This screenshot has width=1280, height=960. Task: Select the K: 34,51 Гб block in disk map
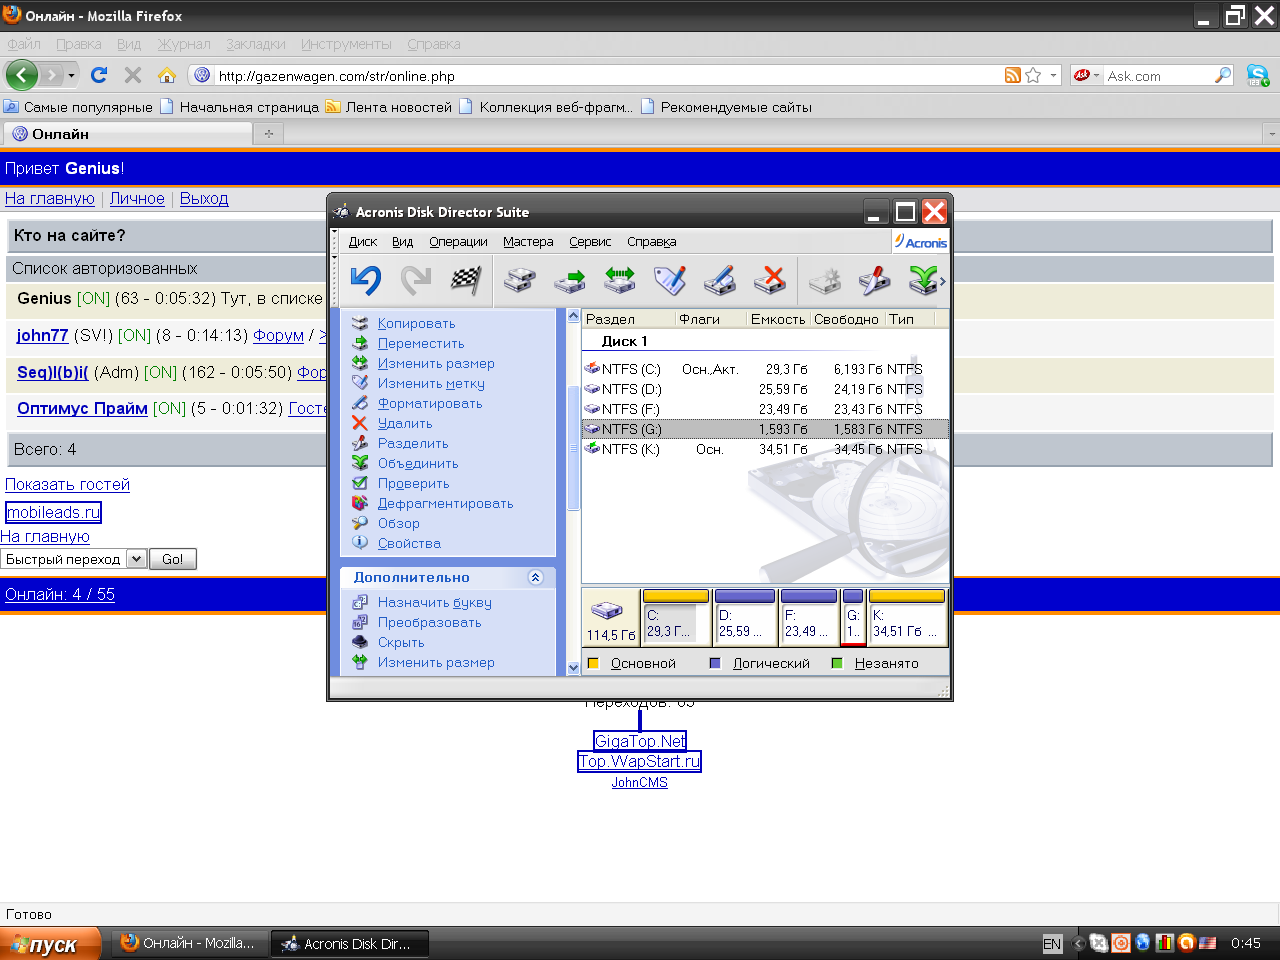pos(907,618)
